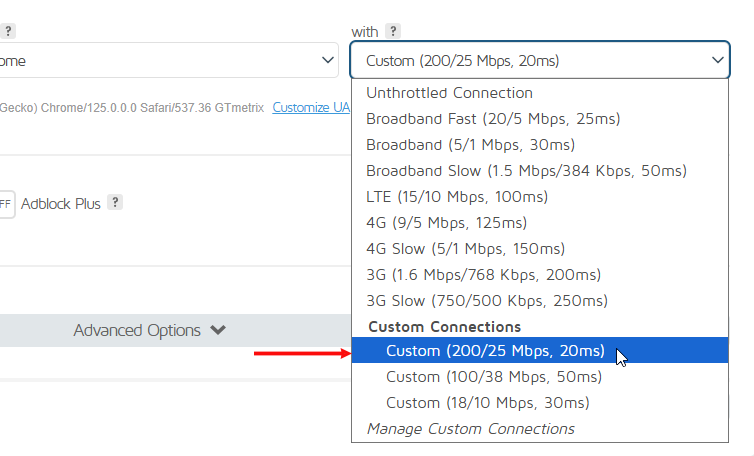The height and width of the screenshot is (456, 754).
Task: Toggle the Adblock Plus switch
Action: click(x=6, y=204)
